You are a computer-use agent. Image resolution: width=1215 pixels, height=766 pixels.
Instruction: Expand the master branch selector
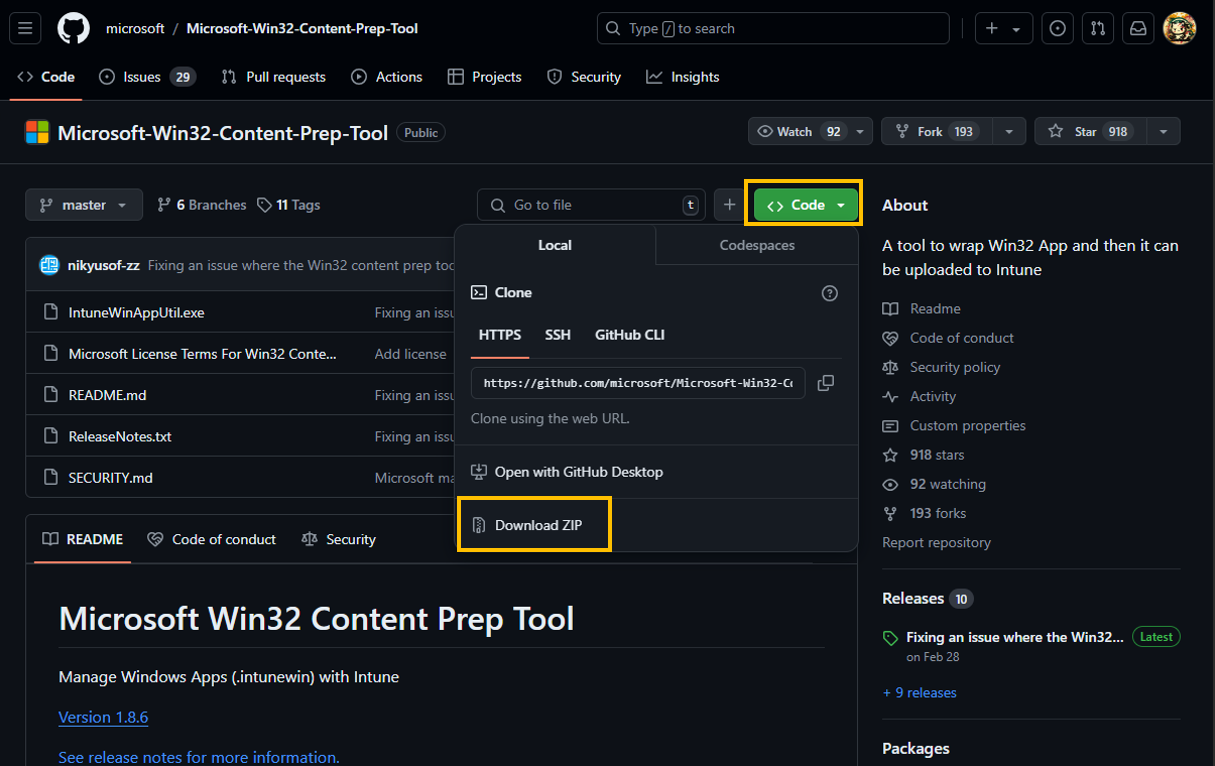coord(84,205)
